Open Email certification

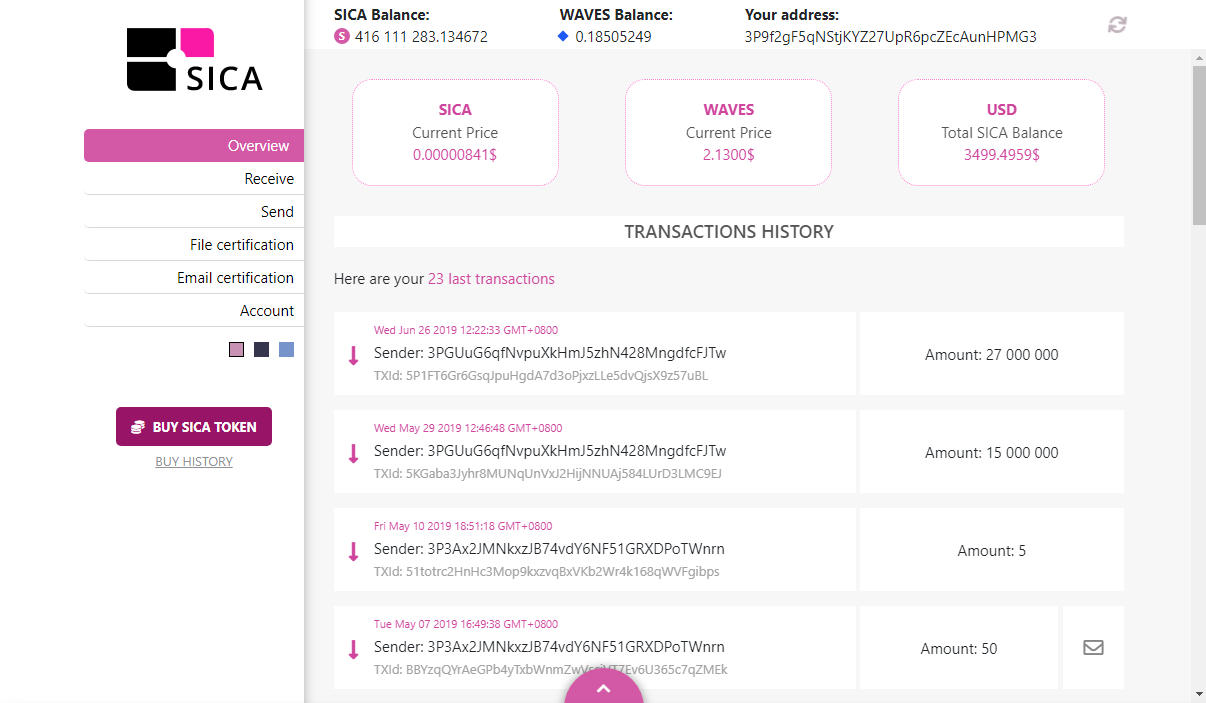(x=194, y=277)
